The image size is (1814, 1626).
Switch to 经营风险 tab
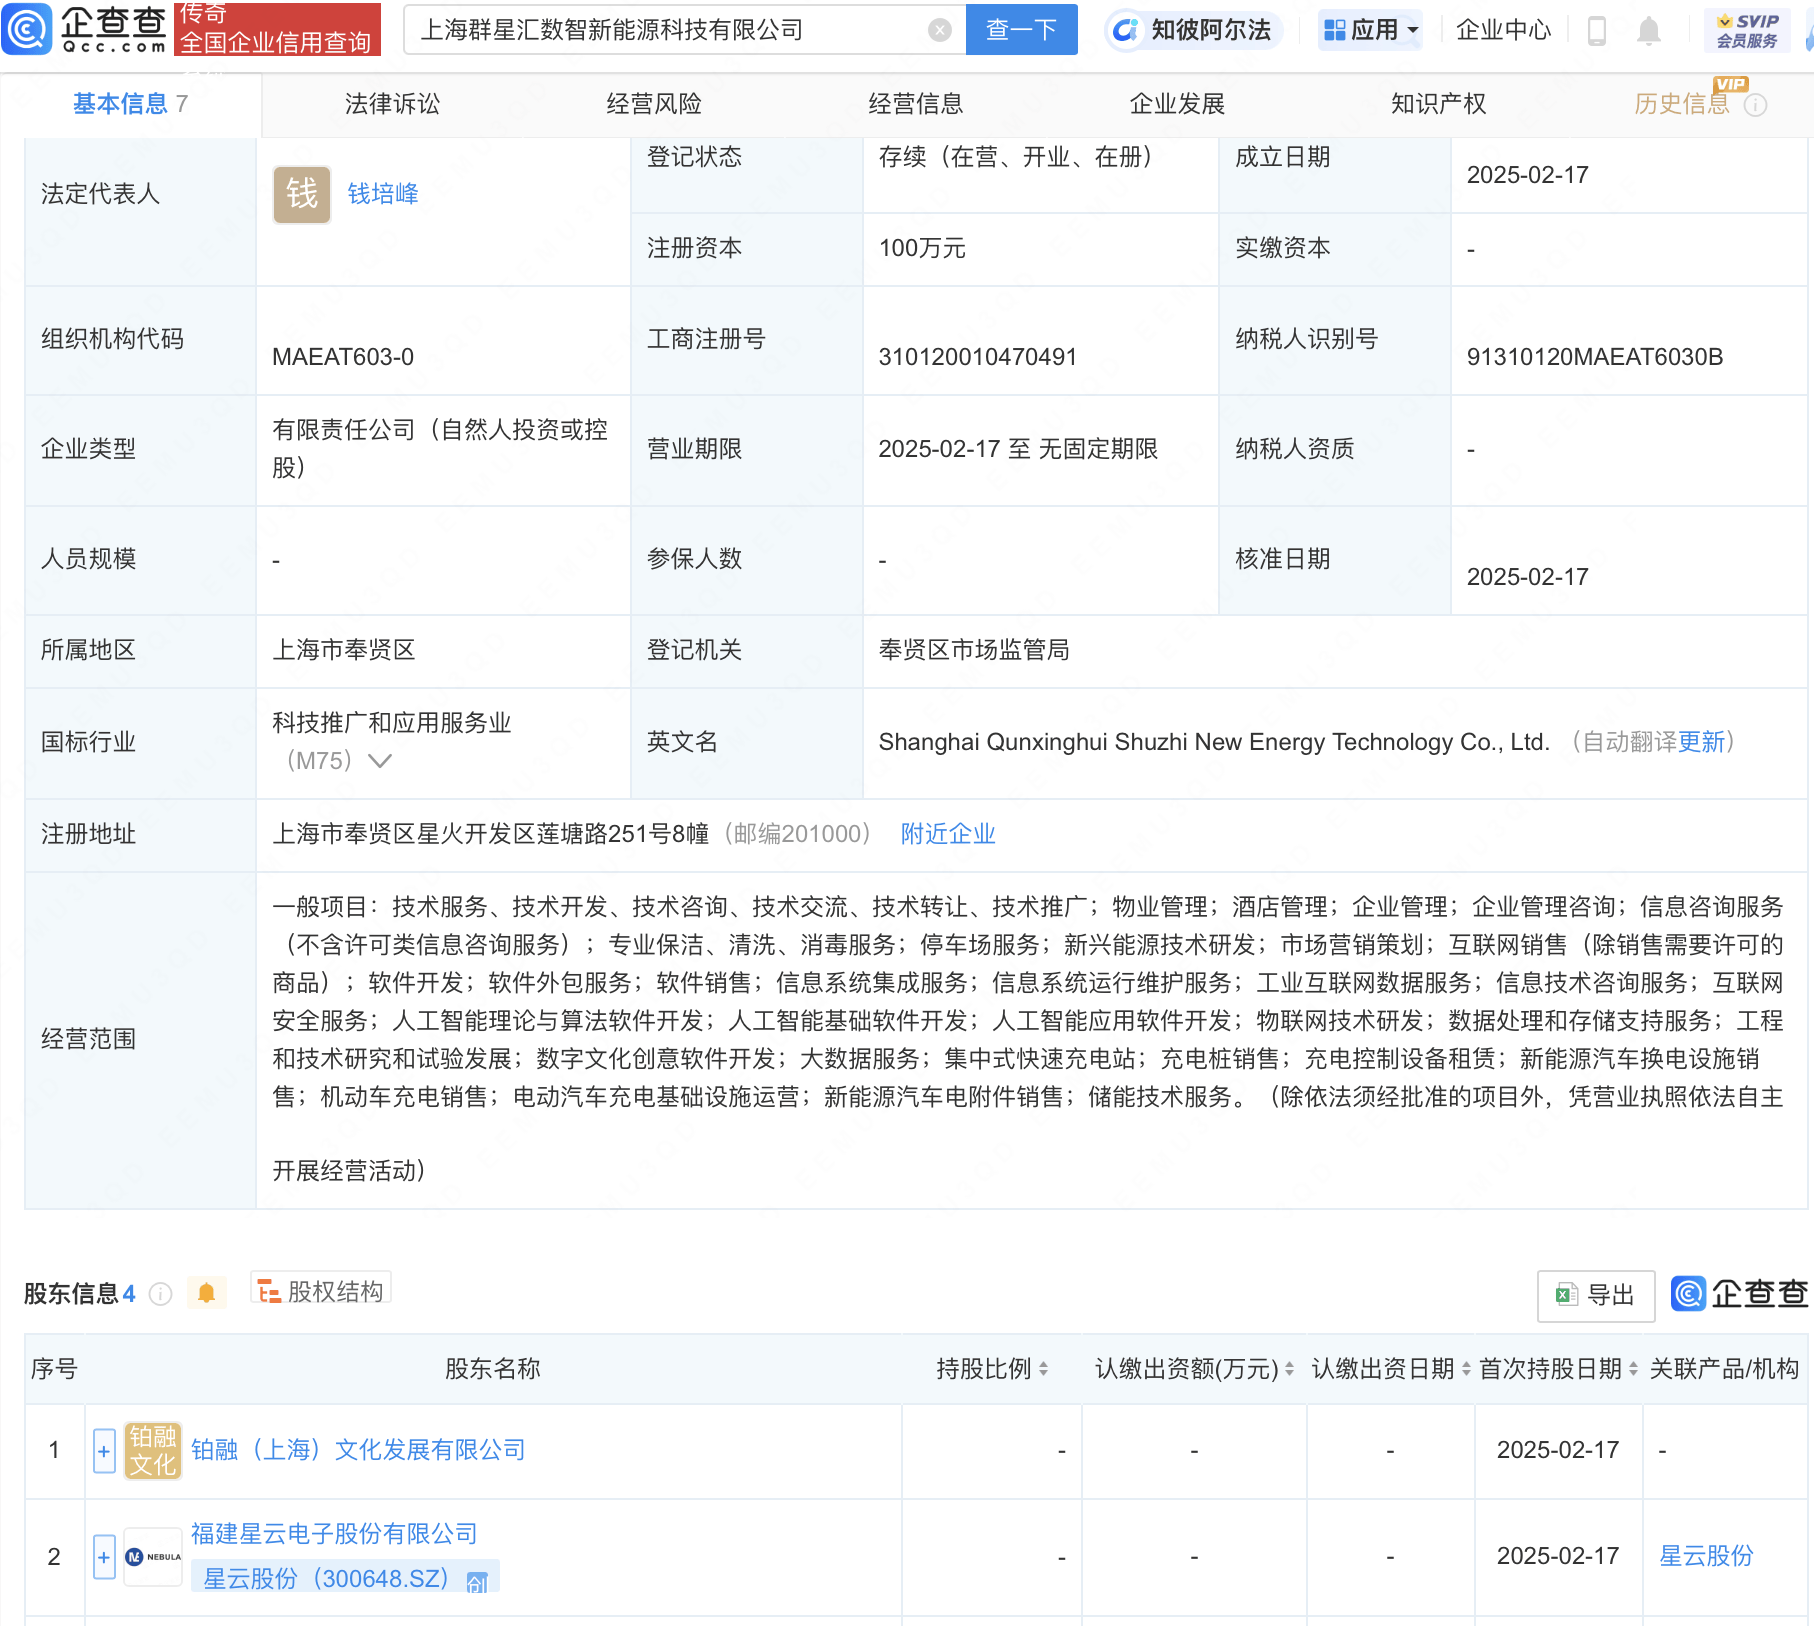coord(654,104)
